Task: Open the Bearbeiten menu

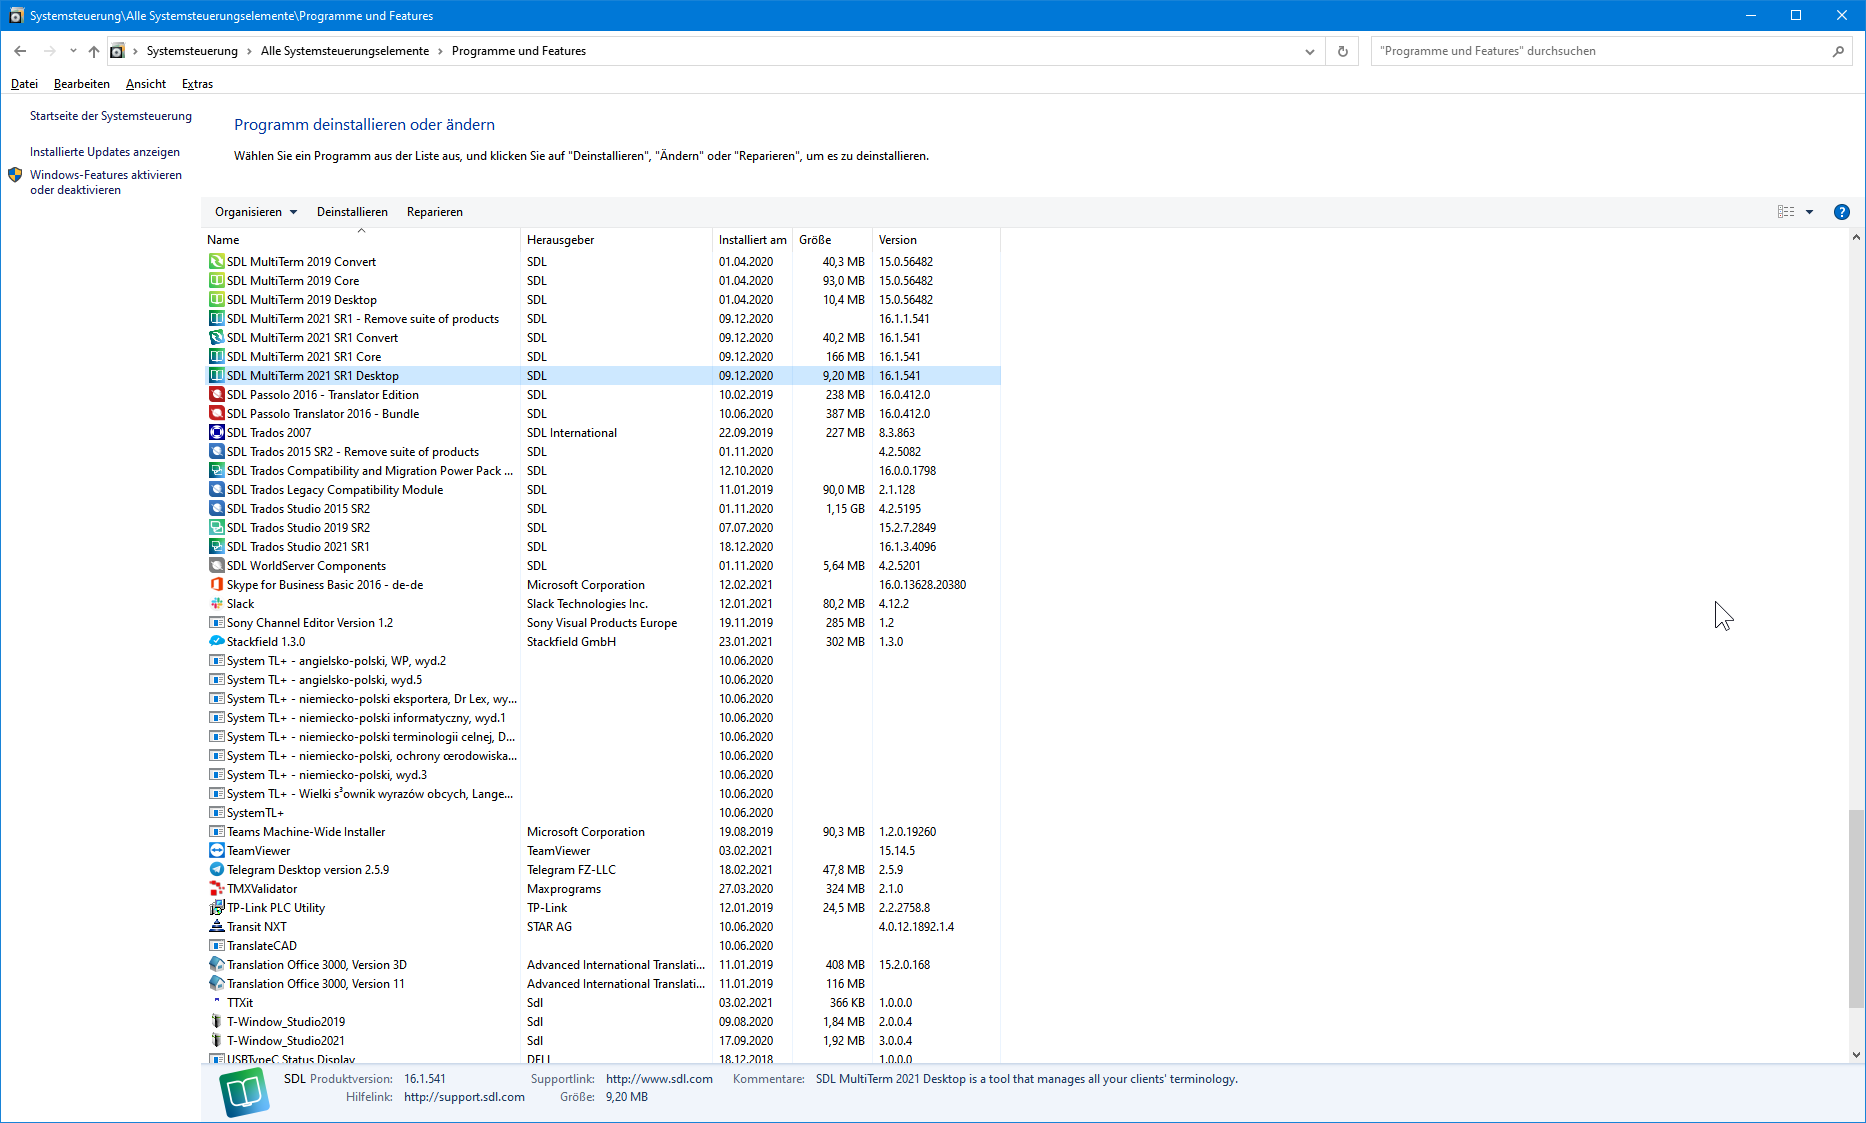Action: (82, 84)
